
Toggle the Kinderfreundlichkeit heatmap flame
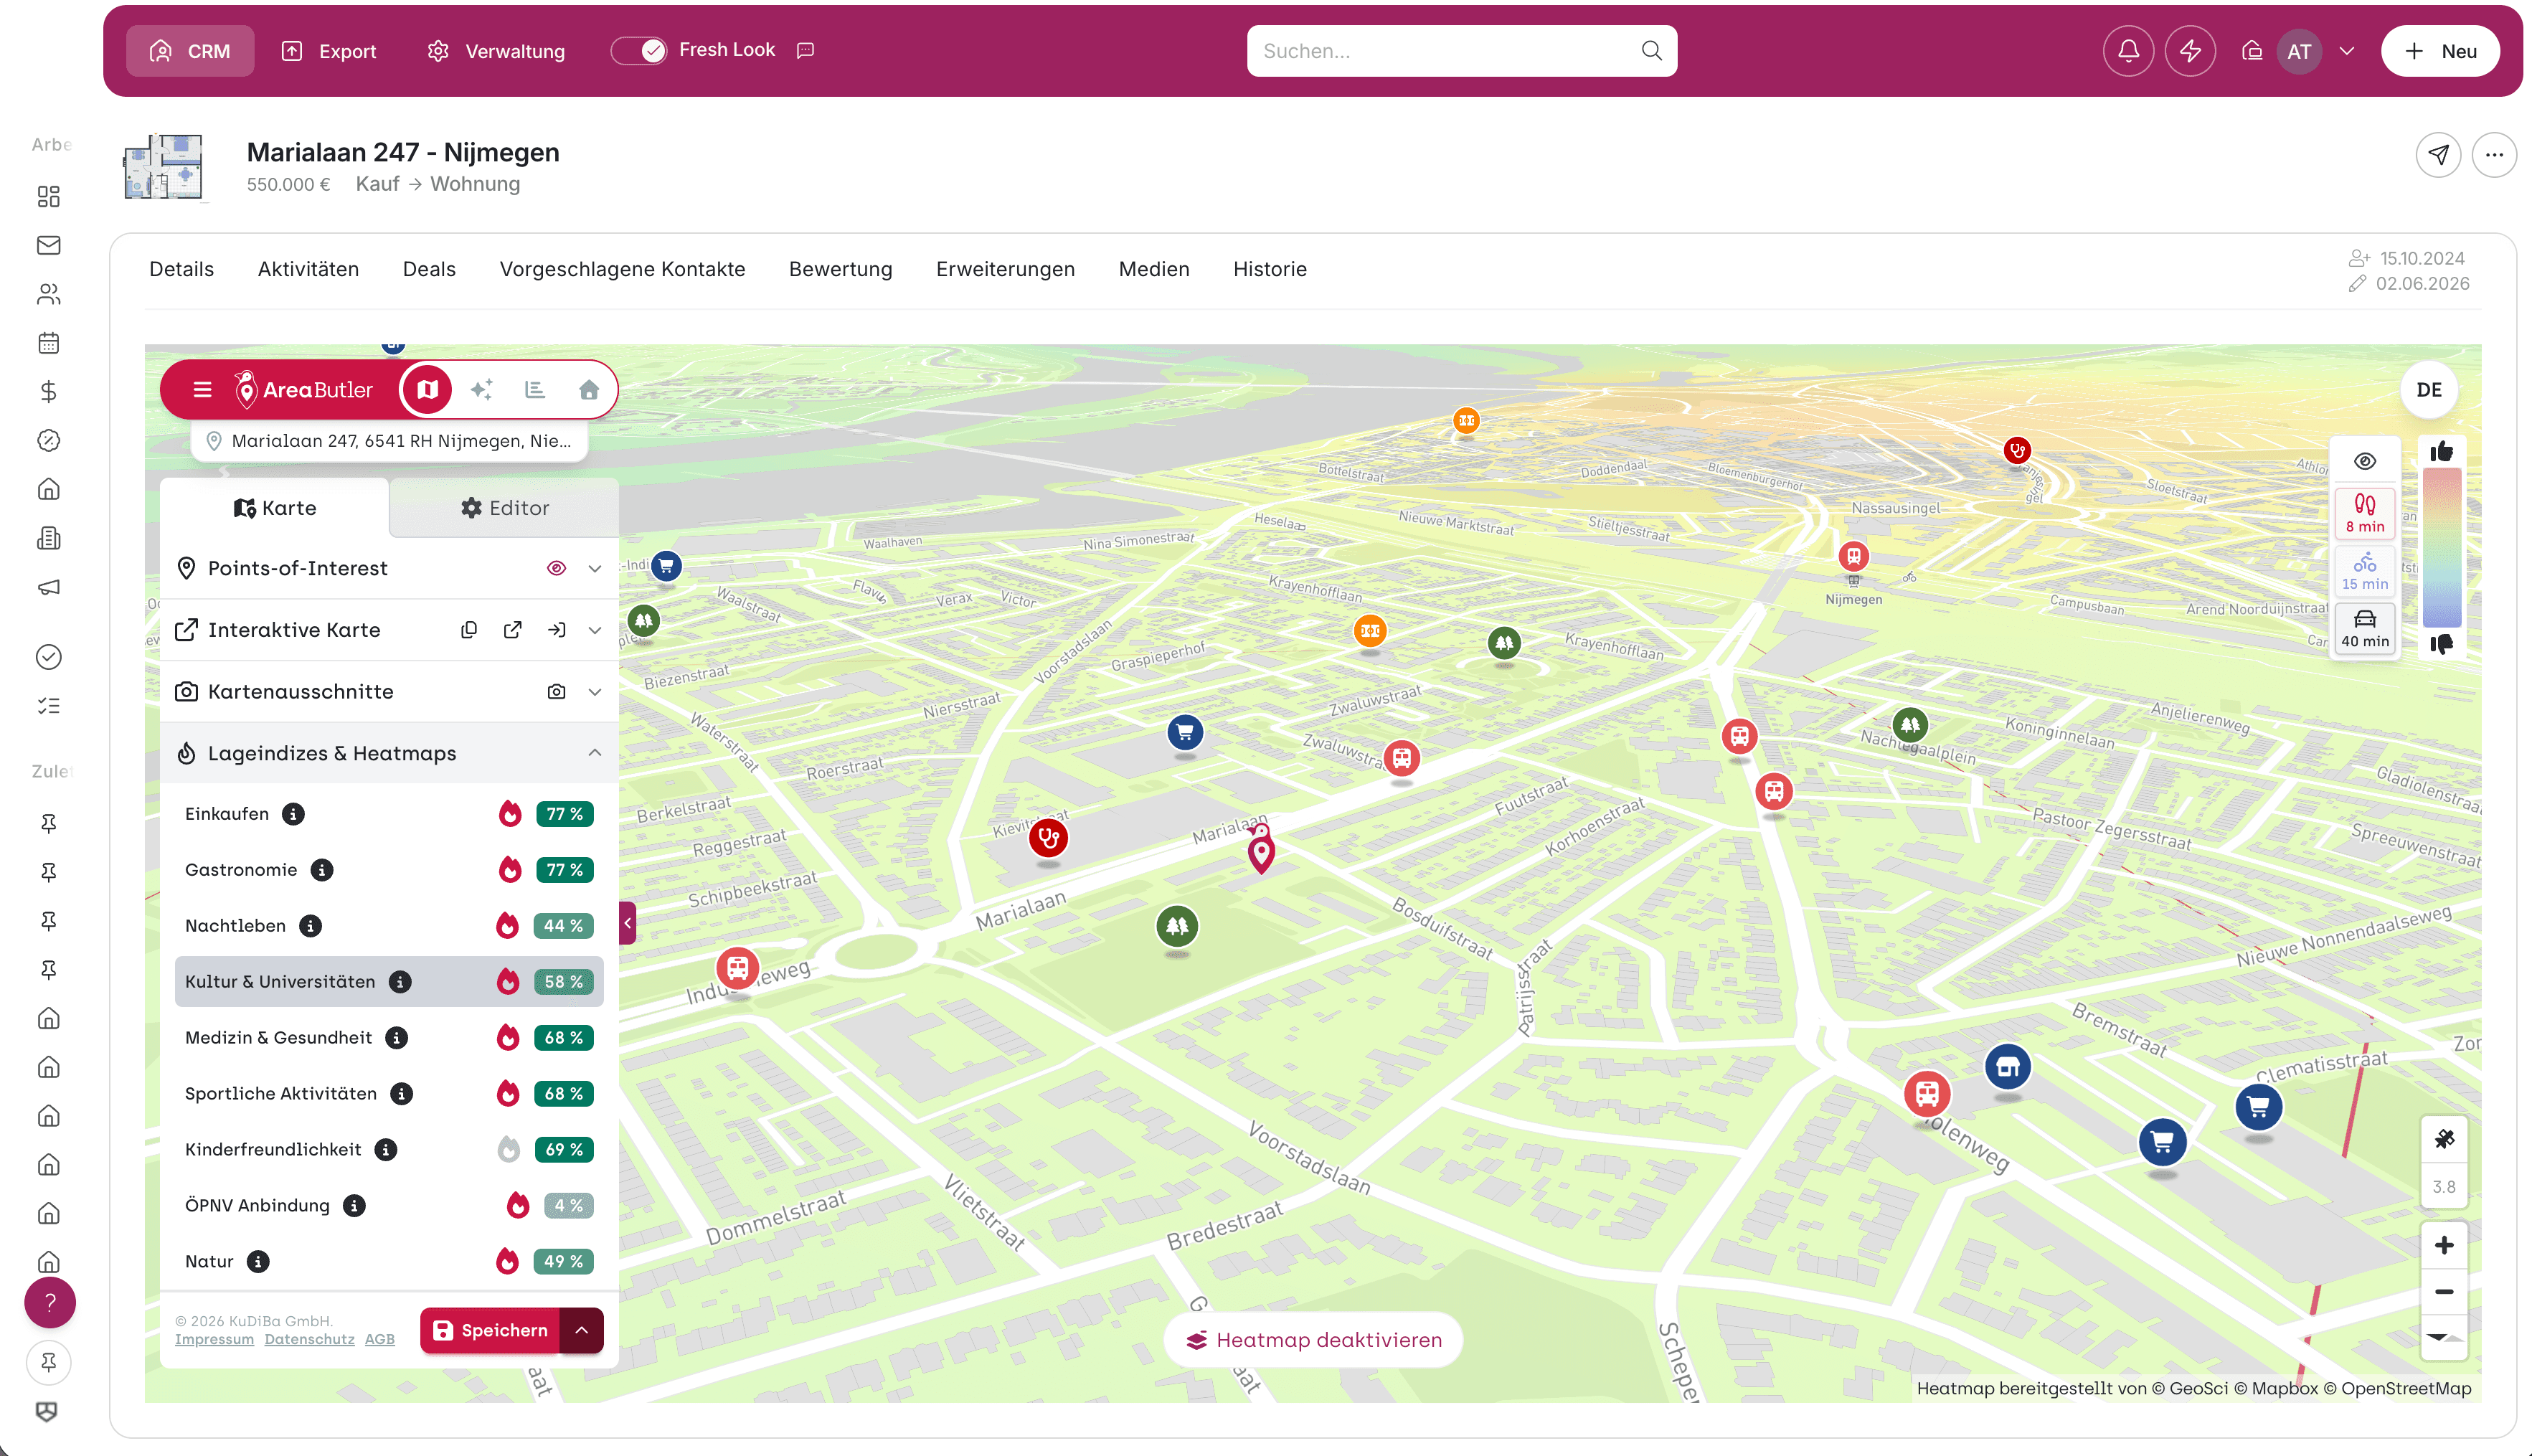[x=509, y=1150]
